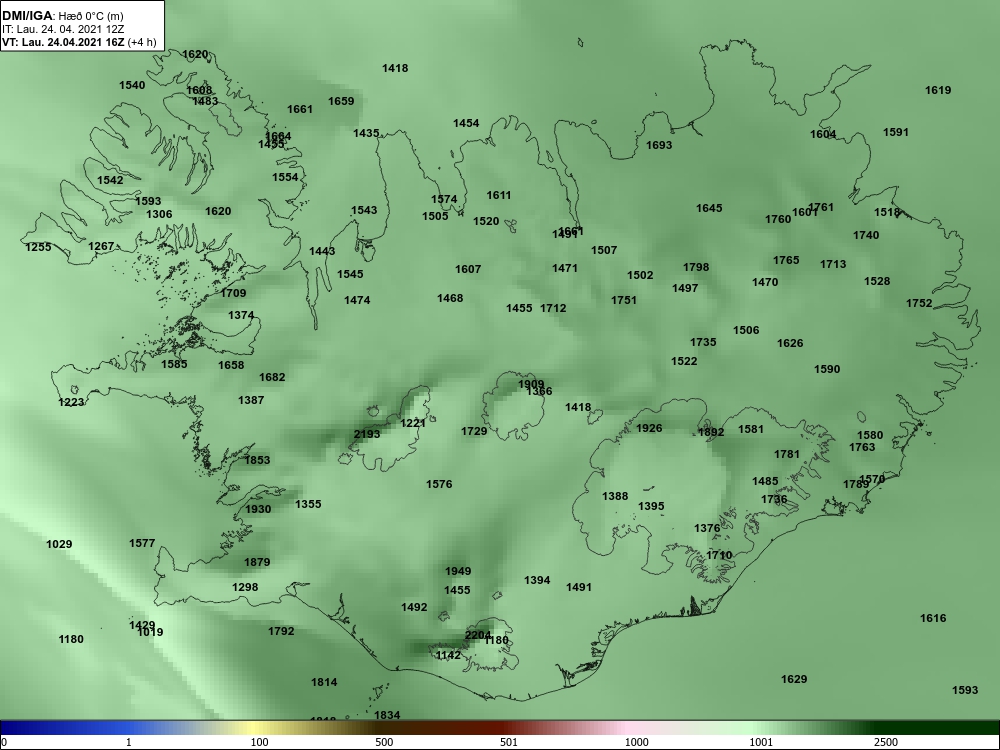
Task: Click the yellow section near scale label 100
Action: point(255,728)
